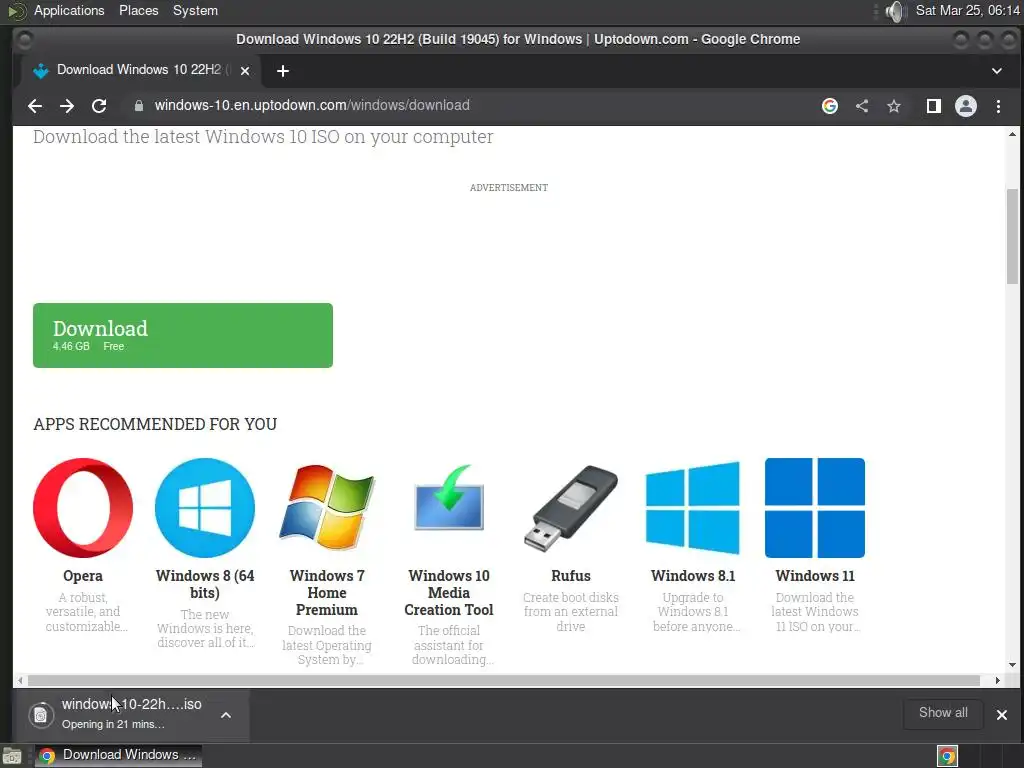Image resolution: width=1024 pixels, height=768 pixels.
Task: Open the Rufus USB drive icon
Action: (571, 508)
